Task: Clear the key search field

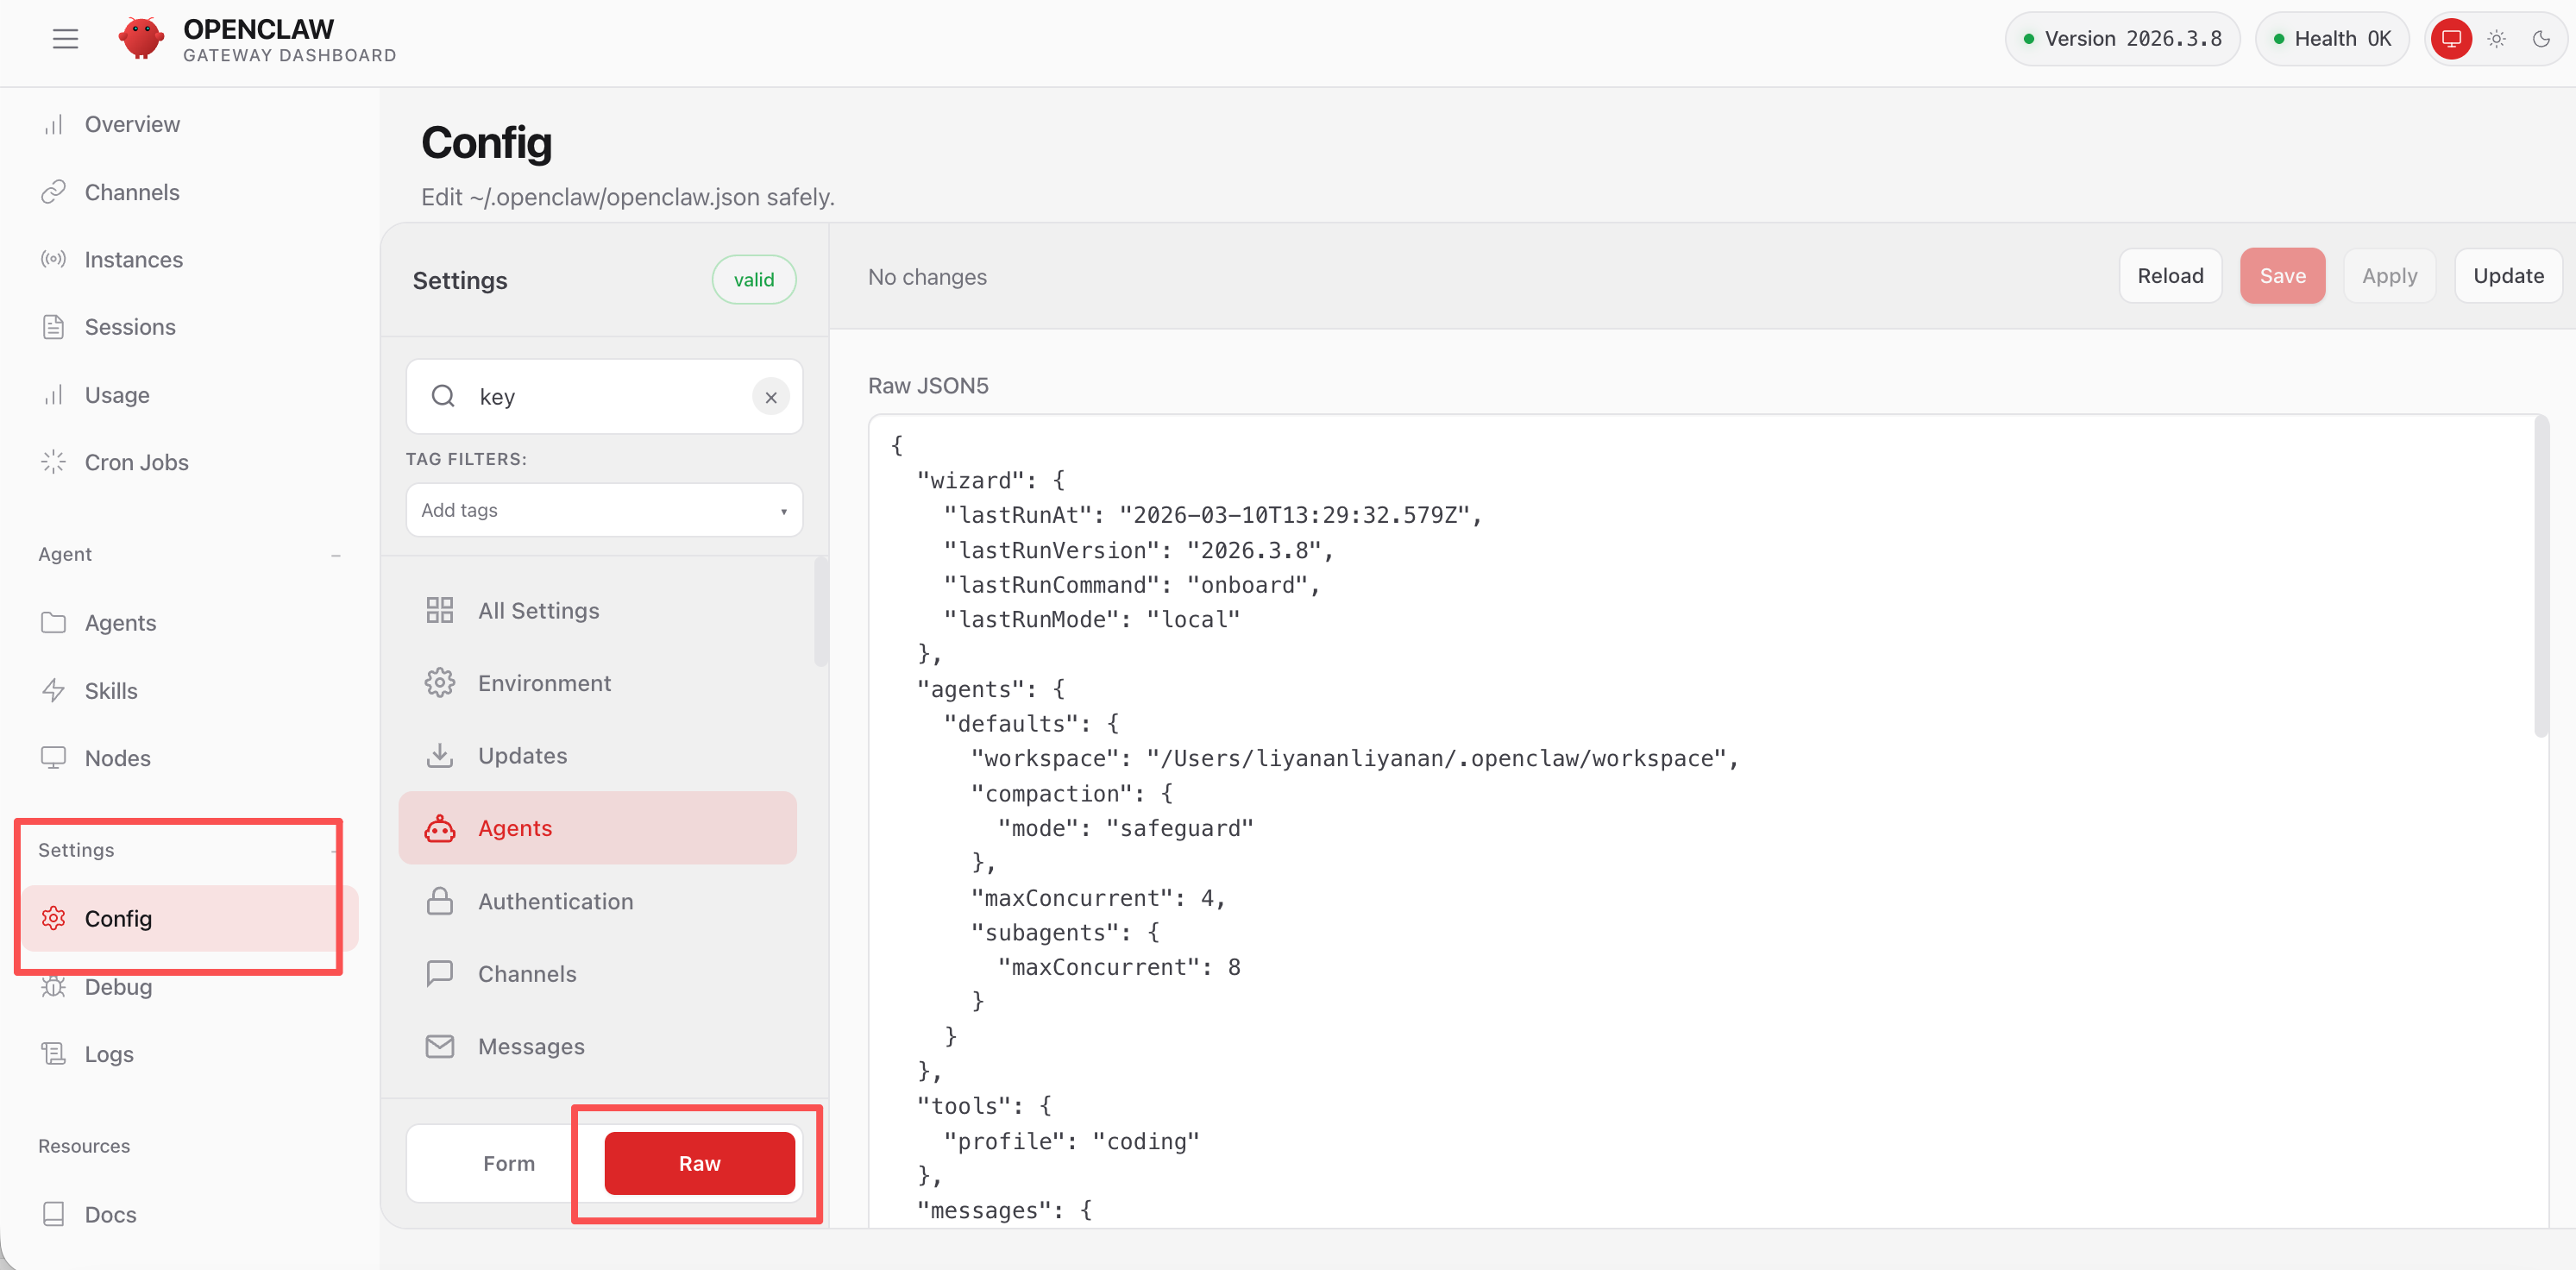Action: (x=770, y=397)
